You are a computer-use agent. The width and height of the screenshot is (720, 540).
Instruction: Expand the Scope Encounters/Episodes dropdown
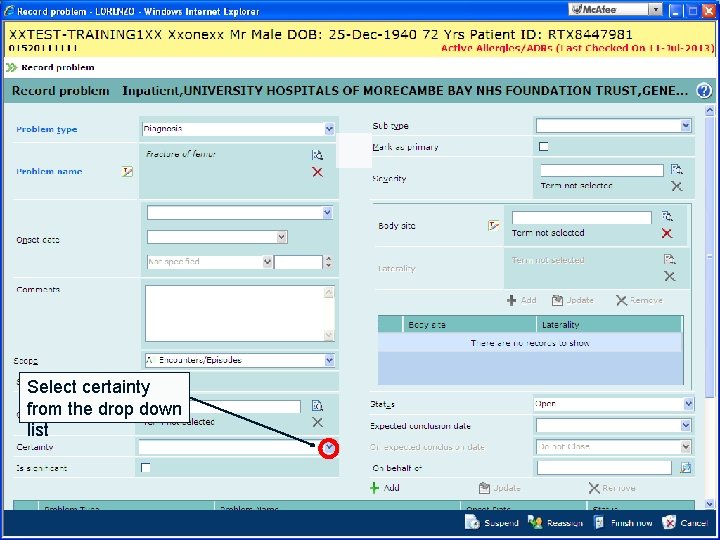coord(329,360)
